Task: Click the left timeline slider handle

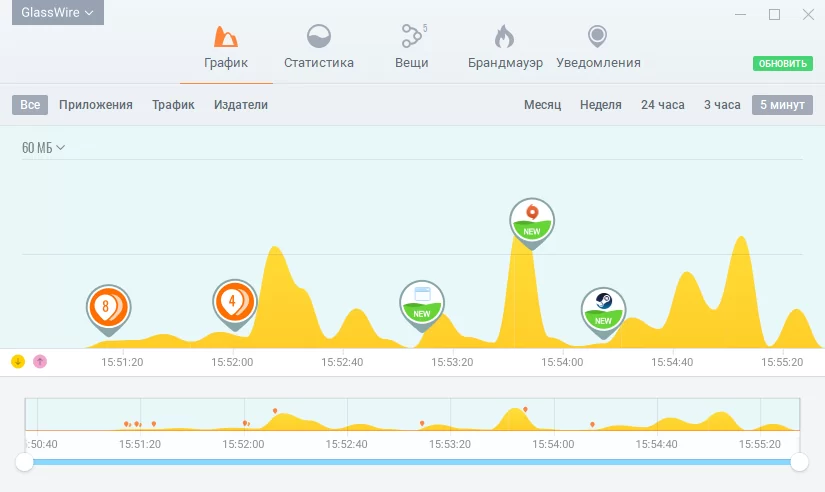Action: [x=24, y=462]
